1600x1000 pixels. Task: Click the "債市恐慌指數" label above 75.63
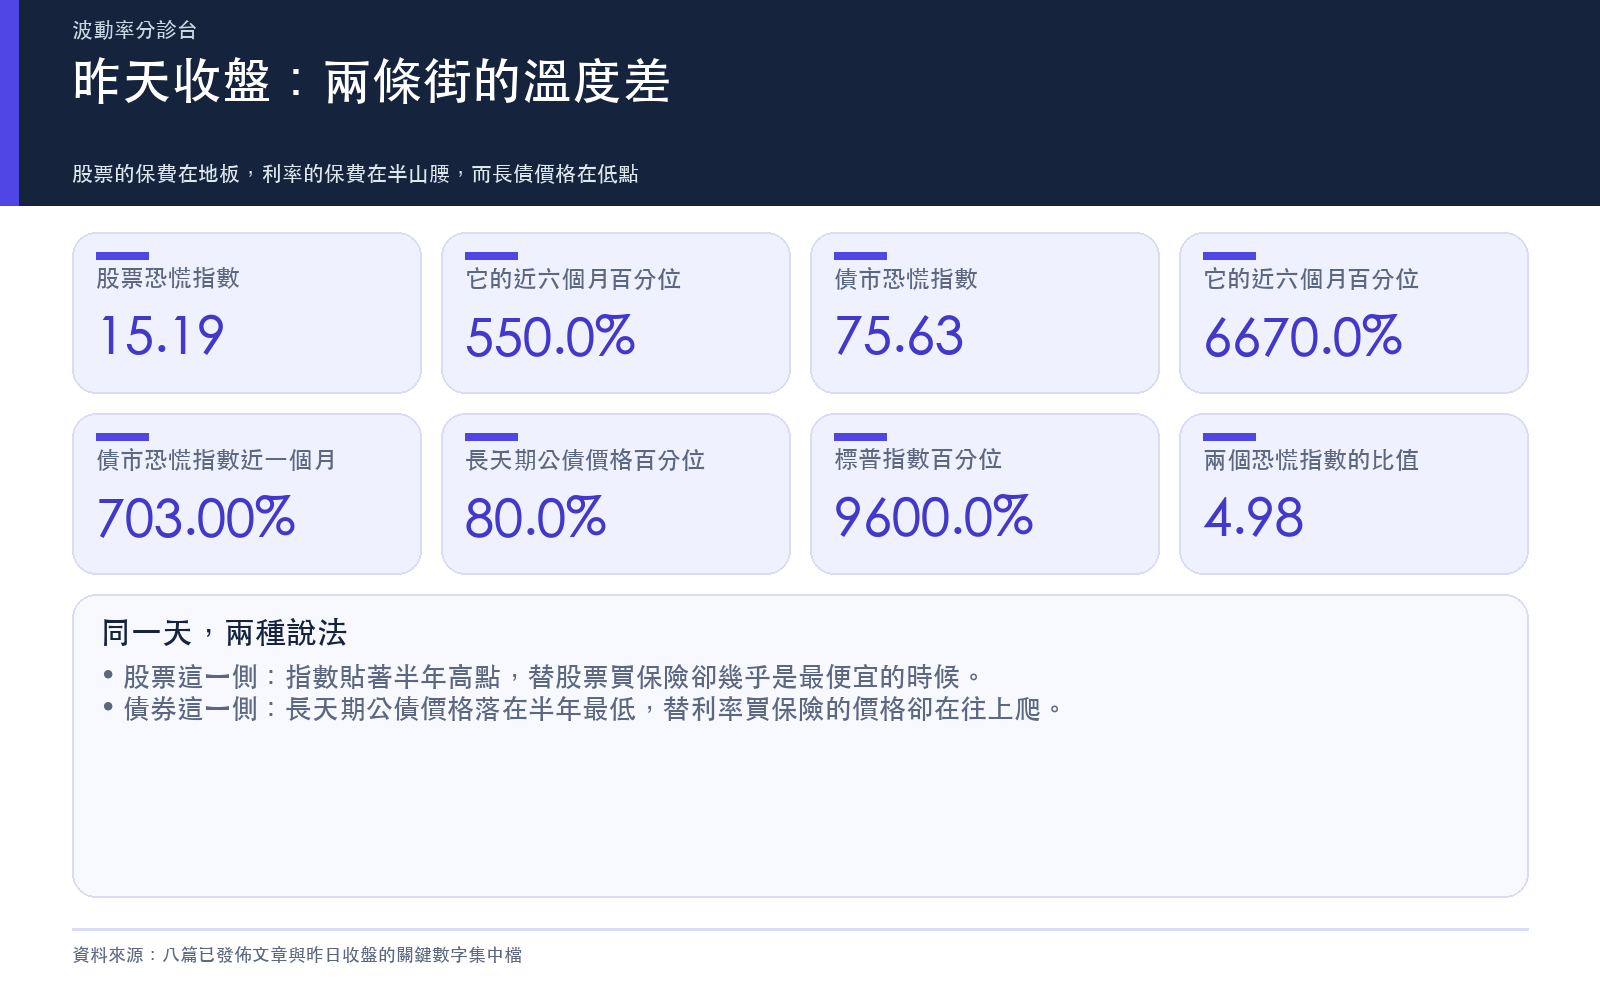click(906, 279)
